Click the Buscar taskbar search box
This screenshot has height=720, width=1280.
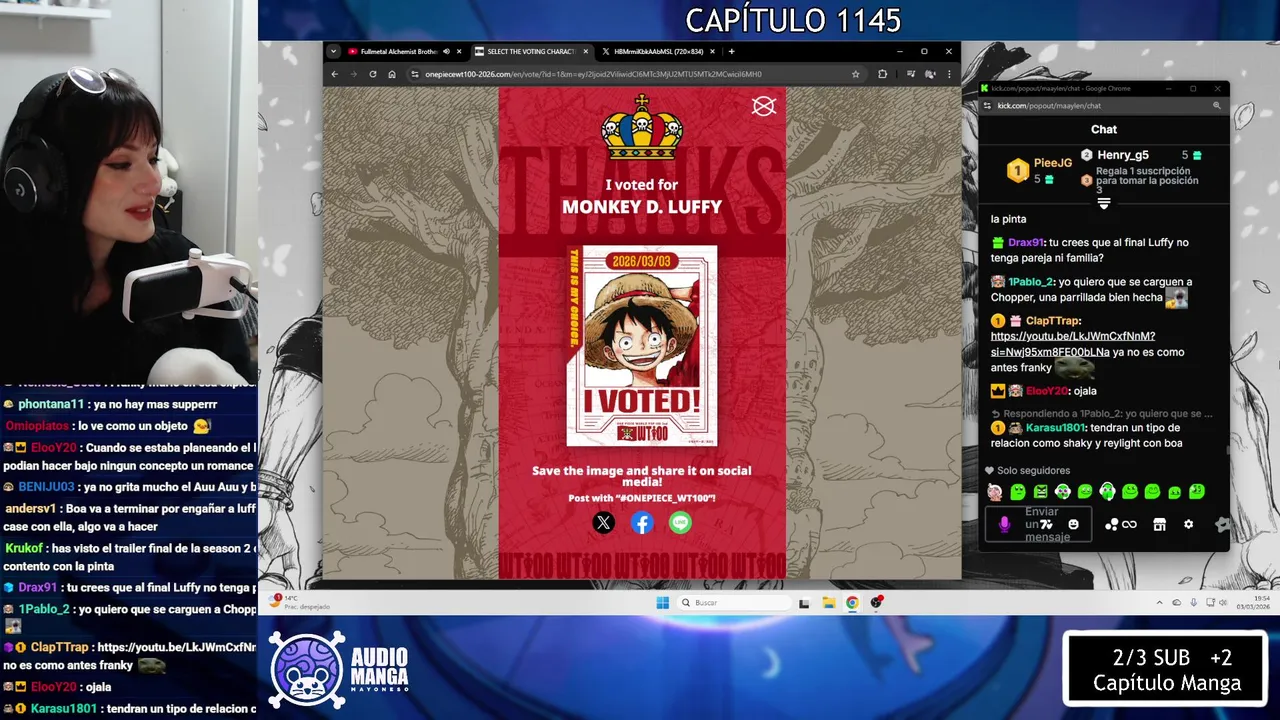pyautogui.click(x=734, y=602)
